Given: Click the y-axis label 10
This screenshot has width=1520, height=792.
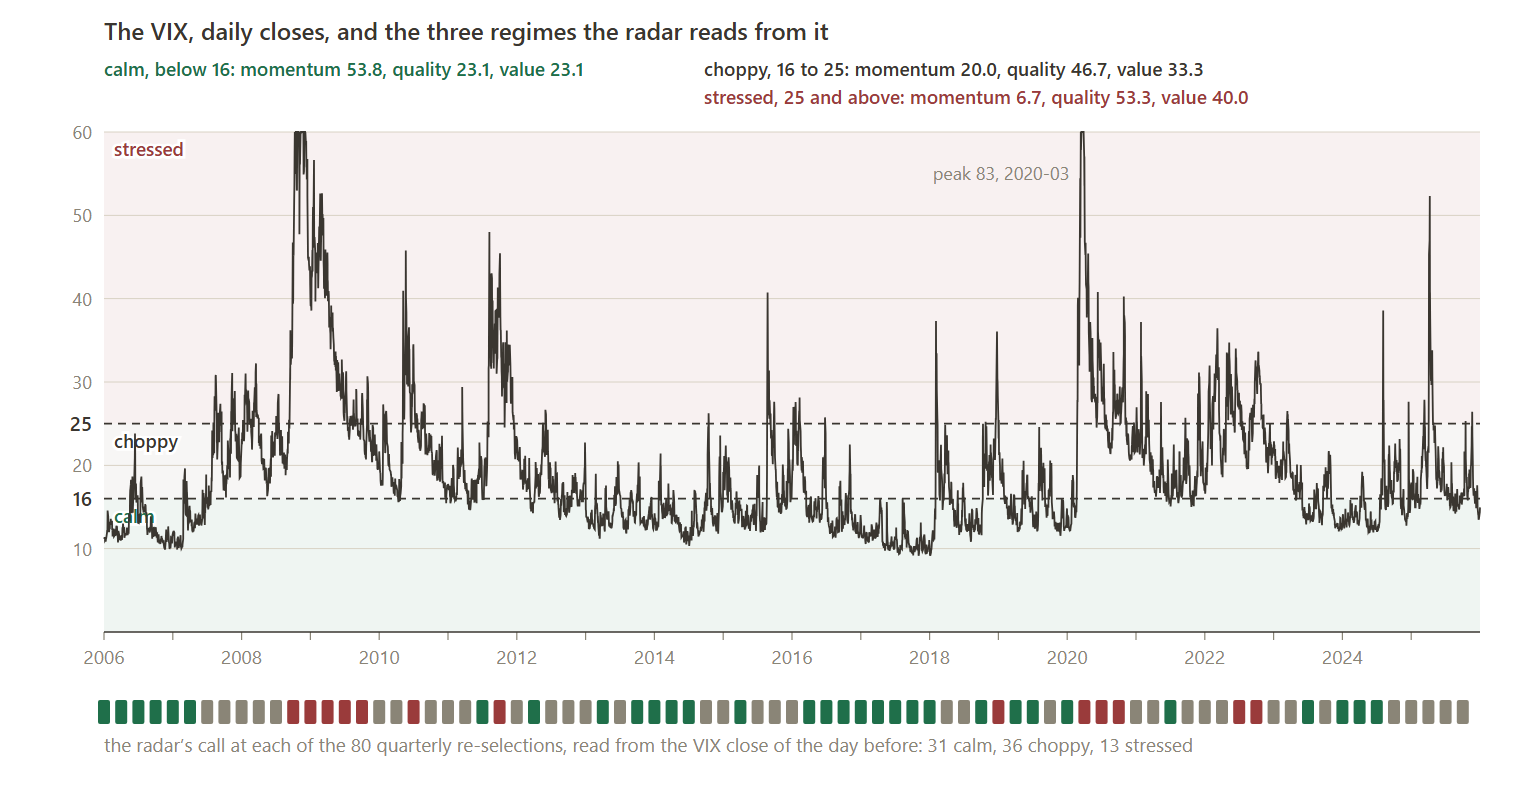Looking at the screenshot, I should click(82, 549).
